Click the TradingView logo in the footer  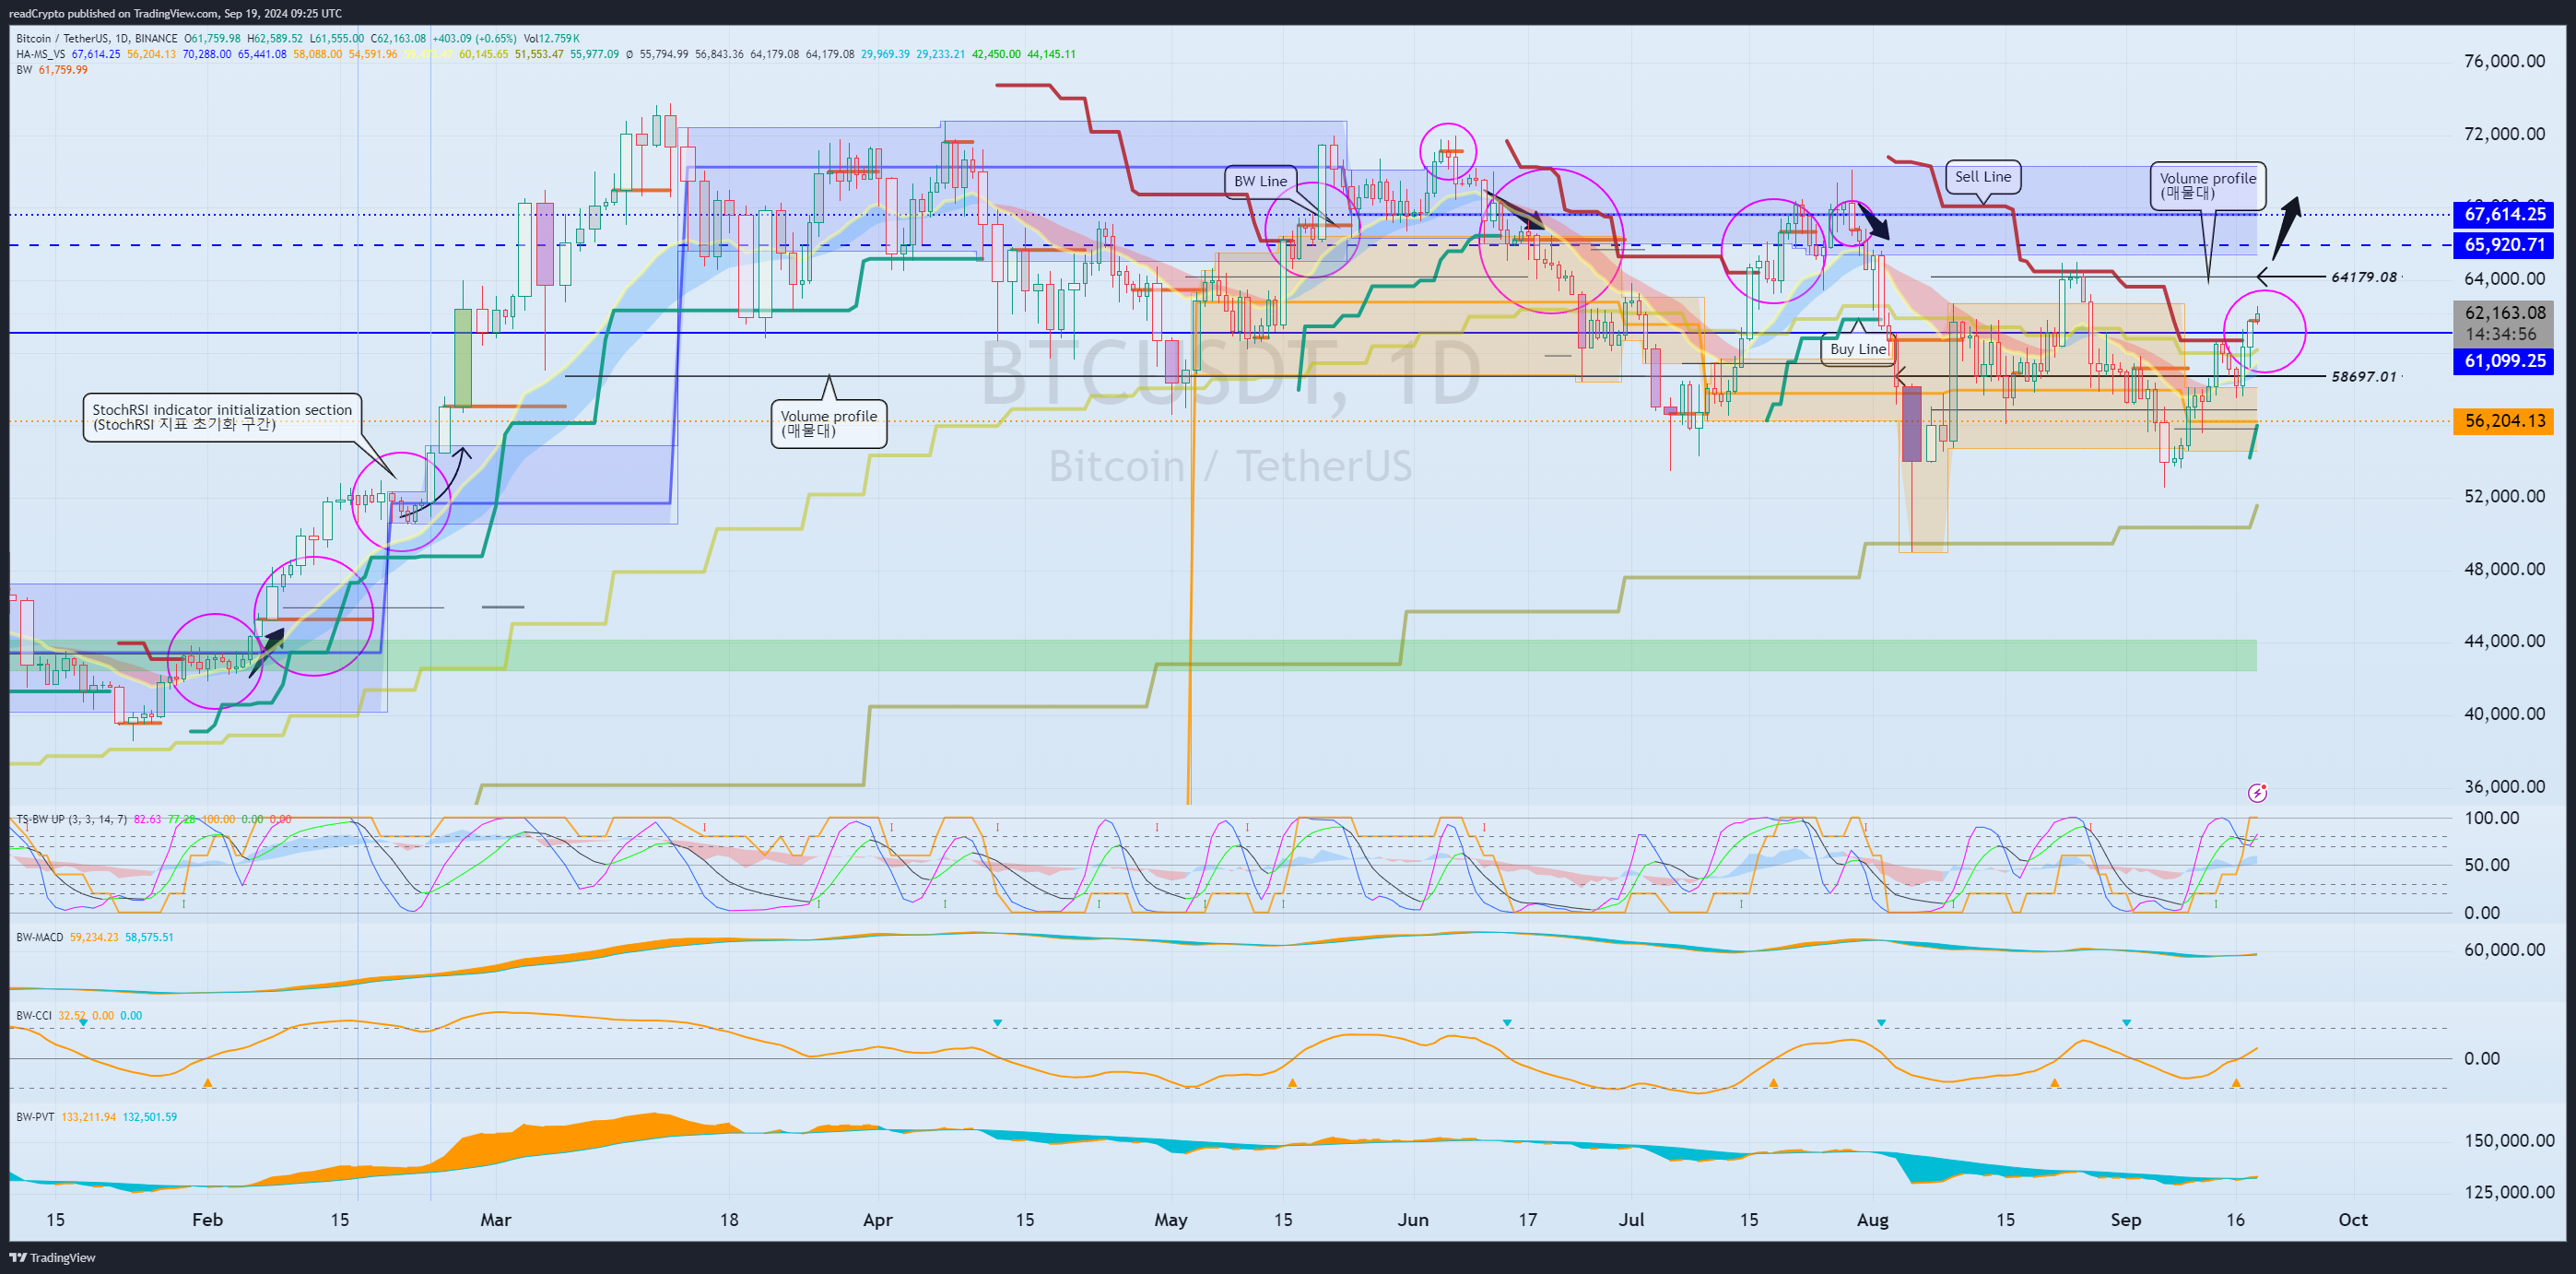(x=52, y=1257)
